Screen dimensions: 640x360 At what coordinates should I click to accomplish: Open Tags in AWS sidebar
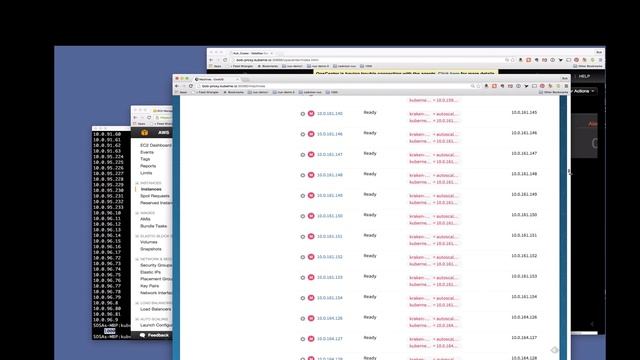pos(145,159)
